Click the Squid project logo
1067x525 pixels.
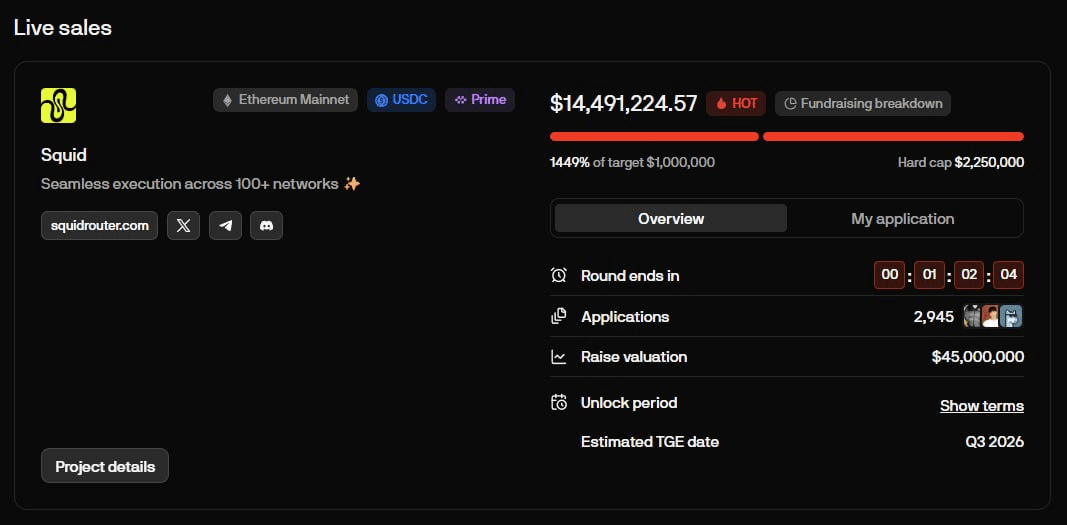pyautogui.click(x=59, y=105)
